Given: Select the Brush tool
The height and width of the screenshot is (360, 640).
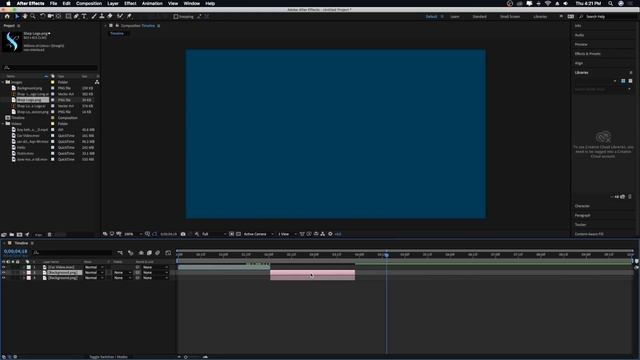Looking at the screenshot, I should coord(94,16).
